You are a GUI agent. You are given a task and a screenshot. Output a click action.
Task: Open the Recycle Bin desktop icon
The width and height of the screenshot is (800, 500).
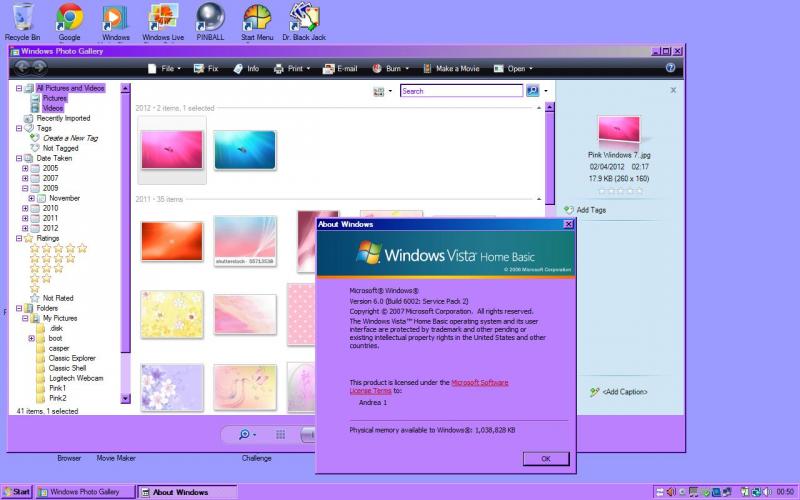pyautogui.click(x=22, y=21)
